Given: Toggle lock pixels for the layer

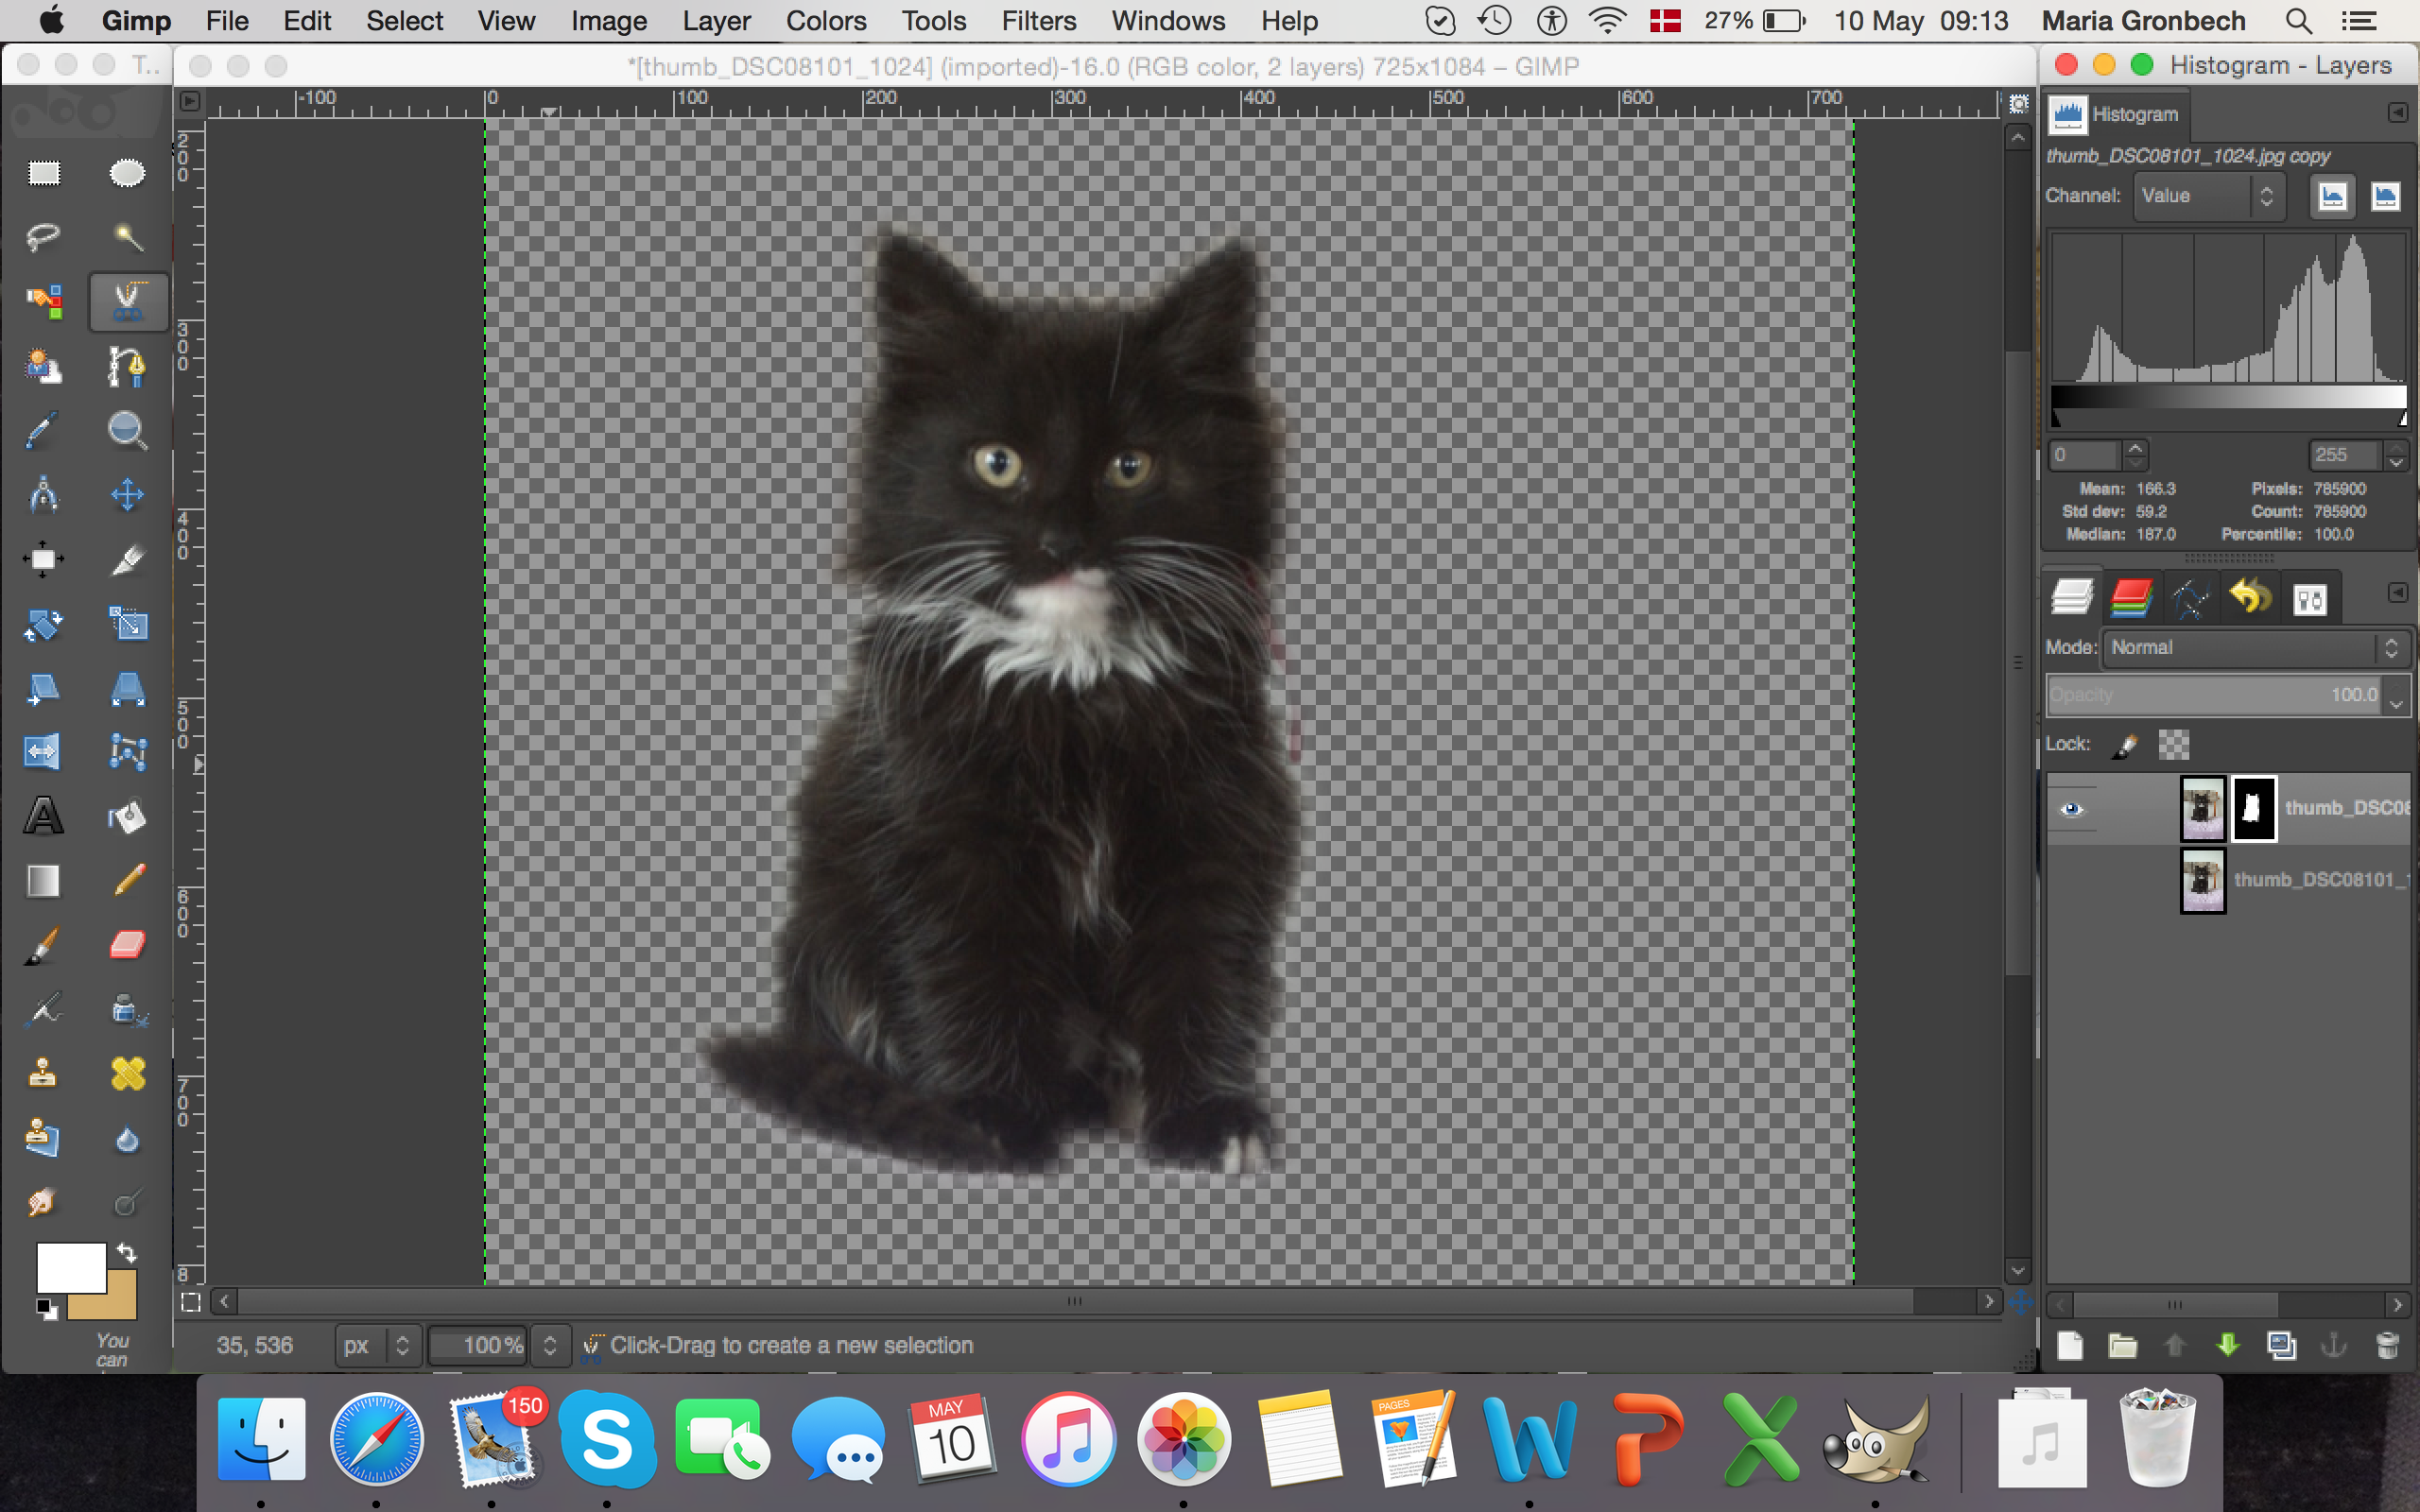Looking at the screenshot, I should [x=2126, y=745].
